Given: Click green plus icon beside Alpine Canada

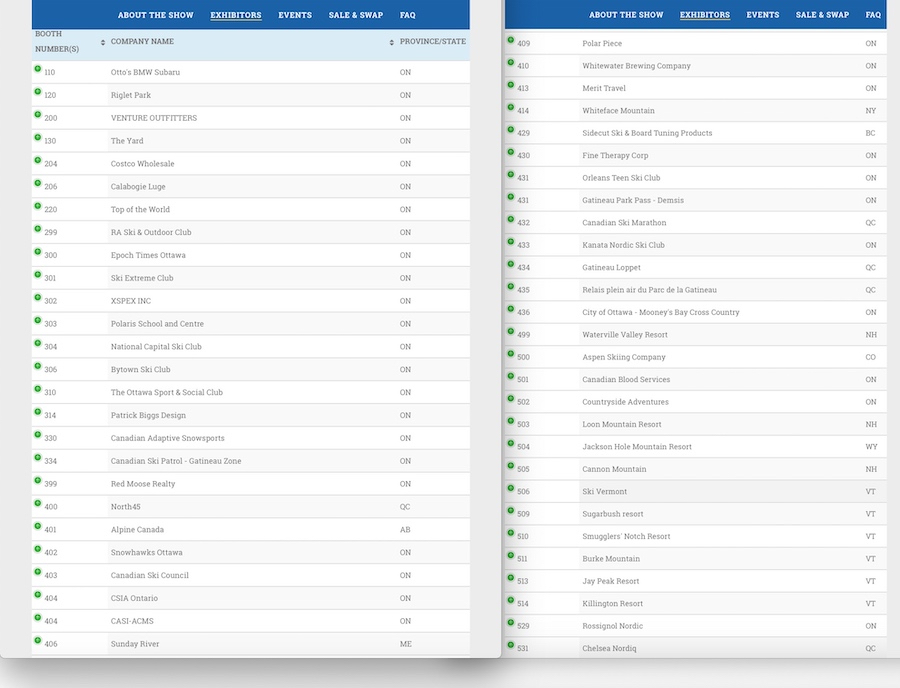Looking at the screenshot, I should tap(38, 526).
